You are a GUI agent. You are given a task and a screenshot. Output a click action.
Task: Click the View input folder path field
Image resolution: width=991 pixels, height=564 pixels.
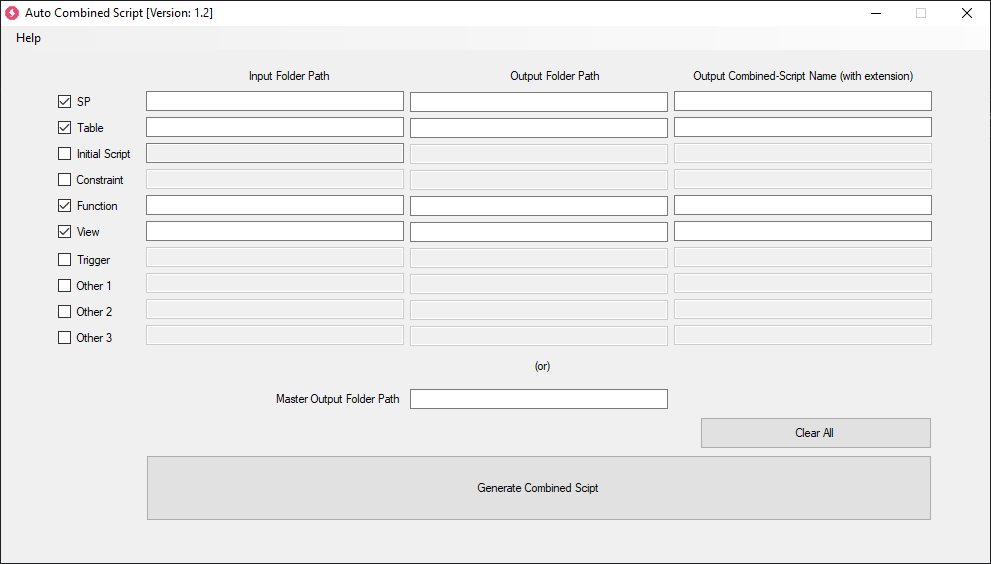pyautogui.click(x=275, y=231)
